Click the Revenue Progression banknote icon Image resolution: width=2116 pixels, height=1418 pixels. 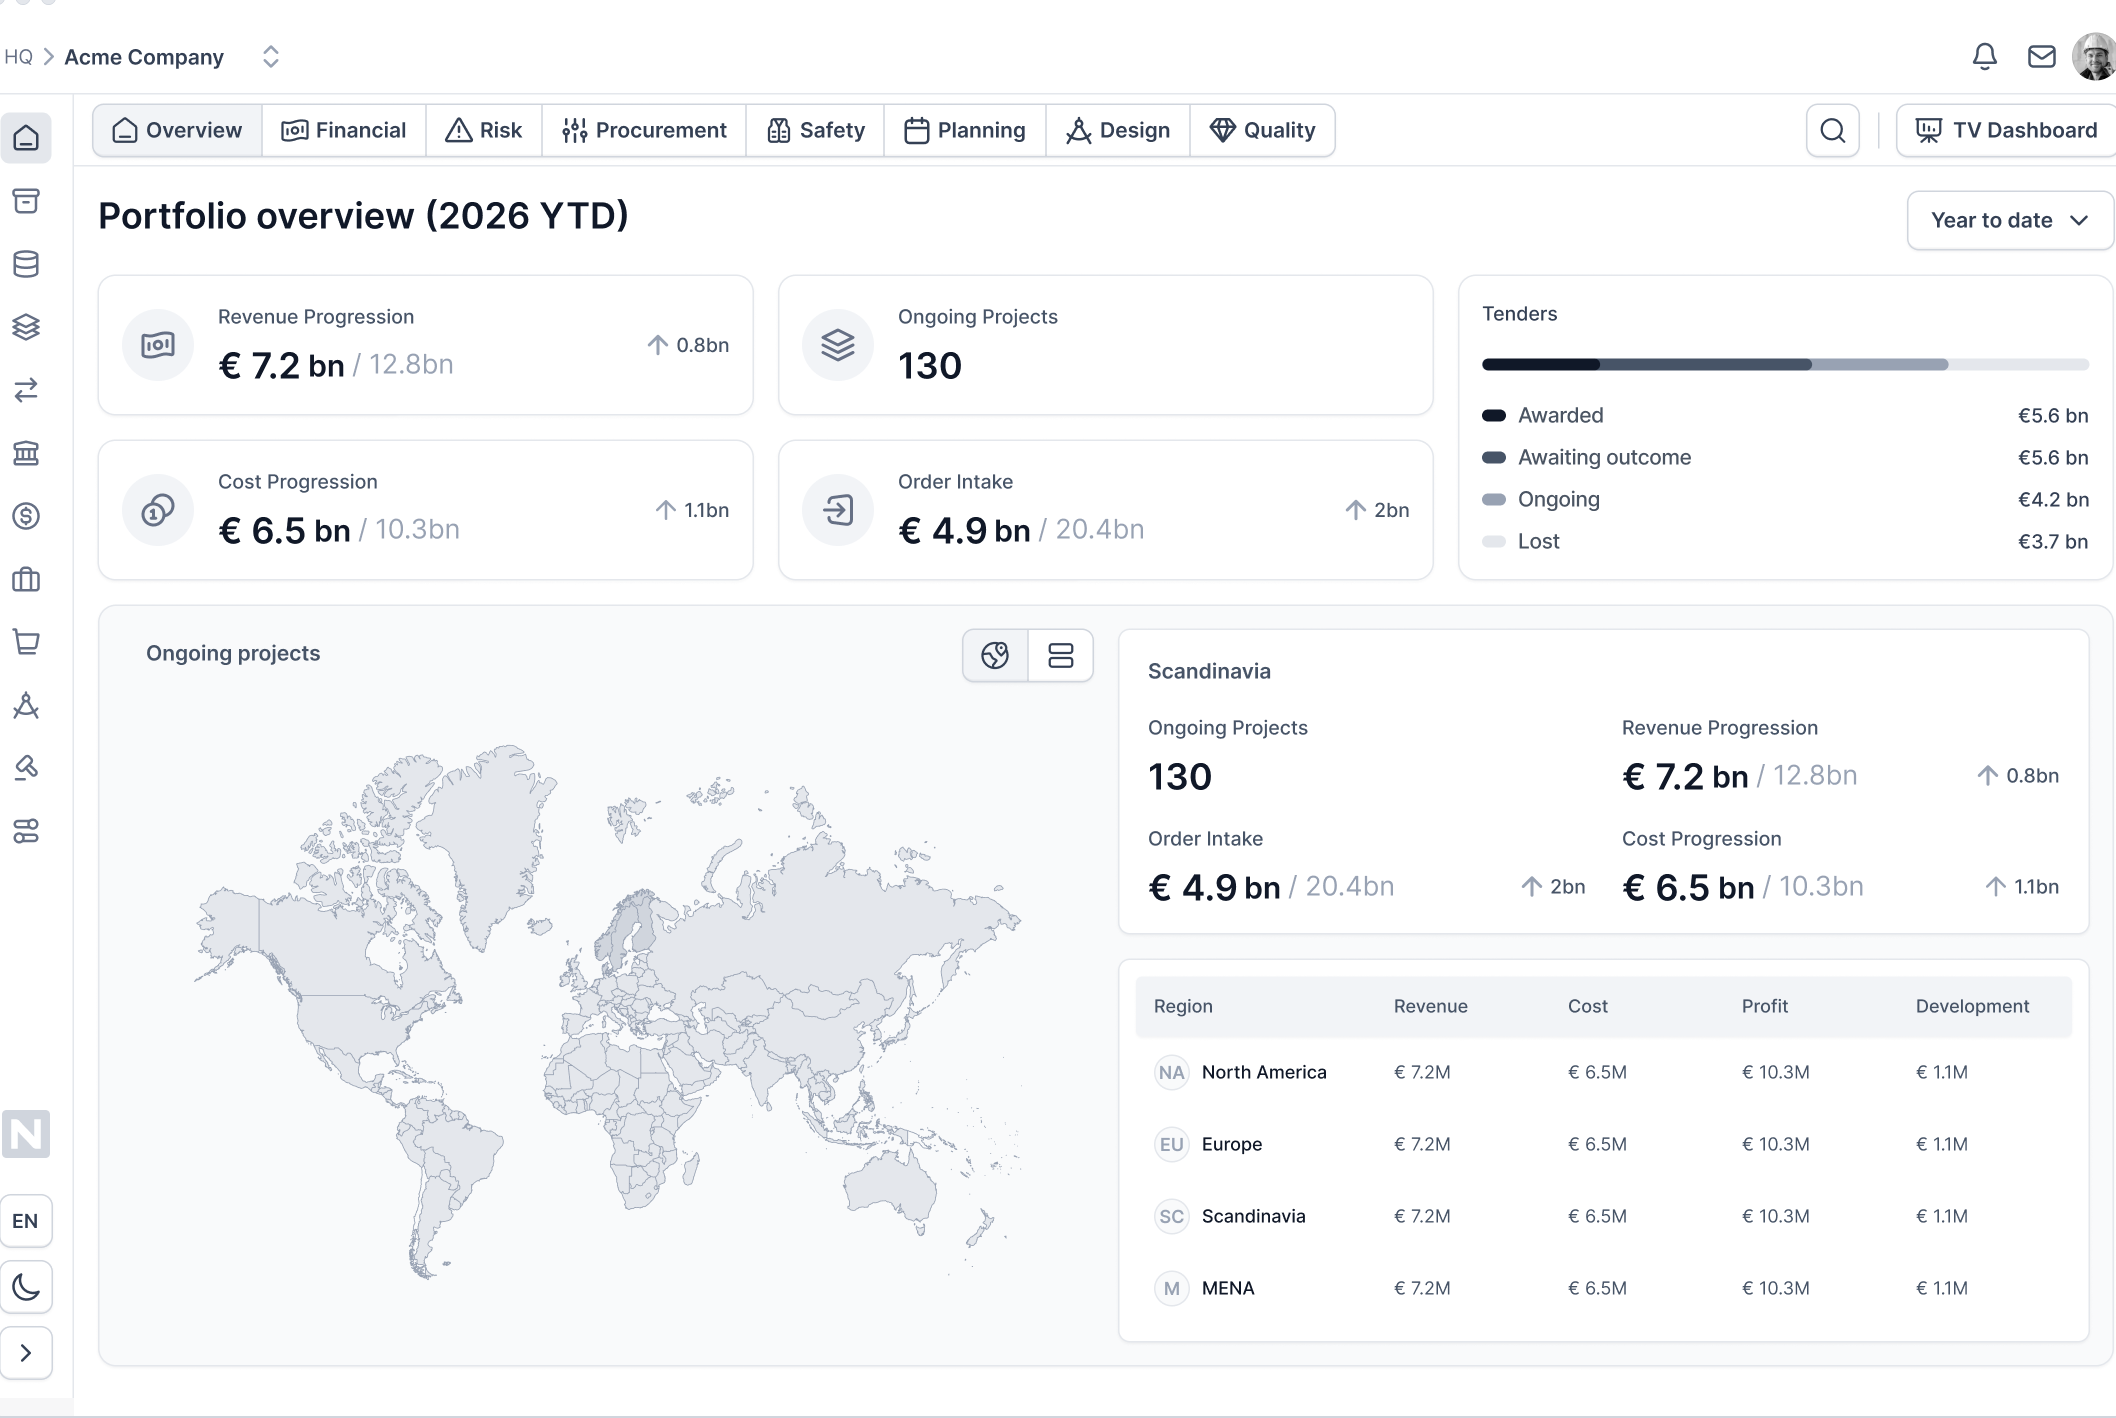tap(158, 345)
